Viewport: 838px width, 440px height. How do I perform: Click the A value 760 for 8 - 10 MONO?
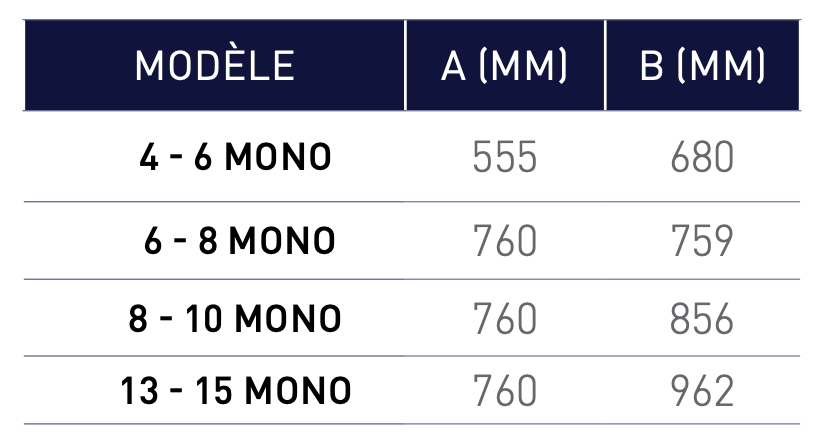504,319
